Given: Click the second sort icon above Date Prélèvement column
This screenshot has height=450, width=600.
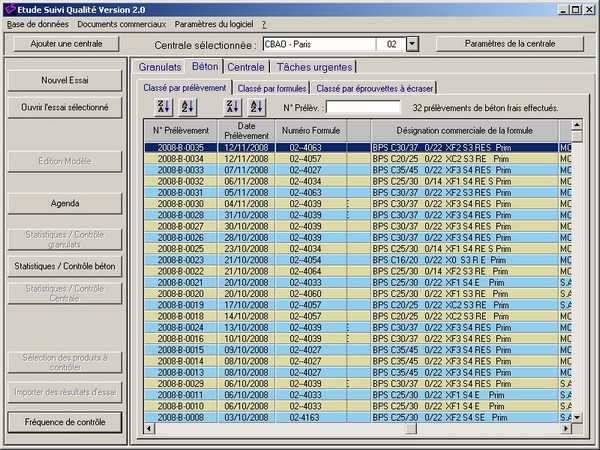Looking at the screenshot, I should (x=256, y=107).
